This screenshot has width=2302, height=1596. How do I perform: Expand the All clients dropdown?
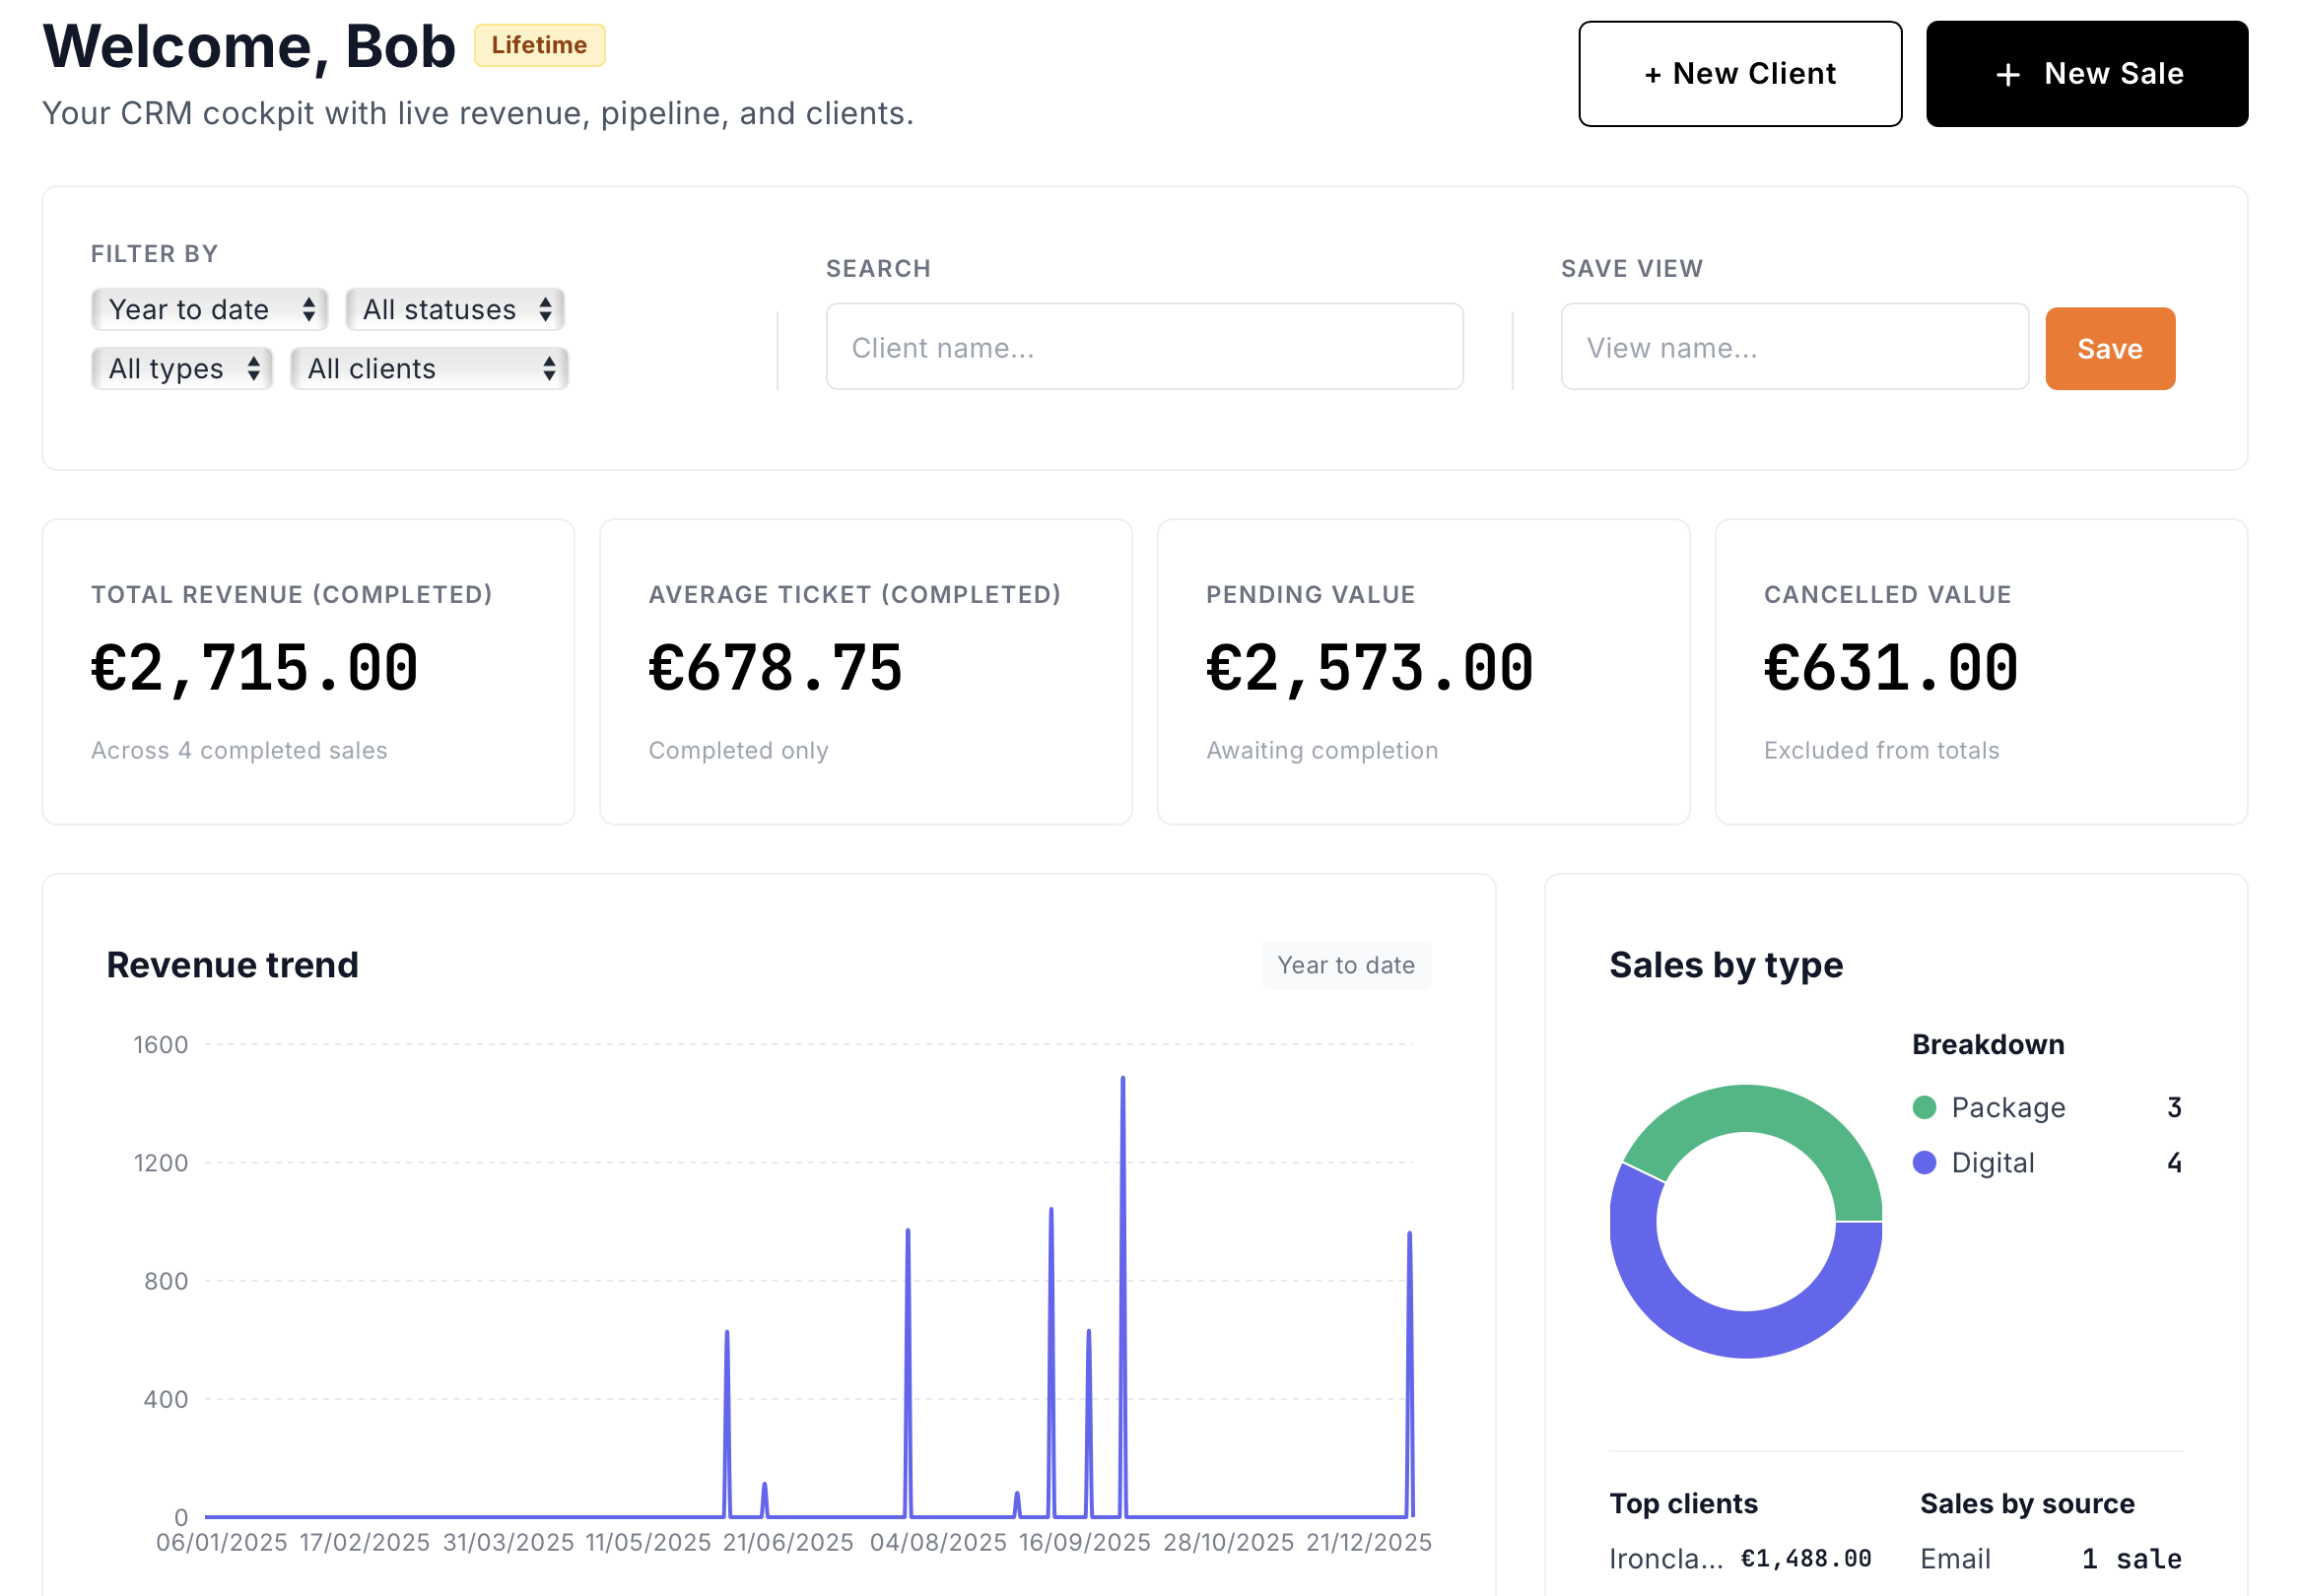(x=429, y=368)
